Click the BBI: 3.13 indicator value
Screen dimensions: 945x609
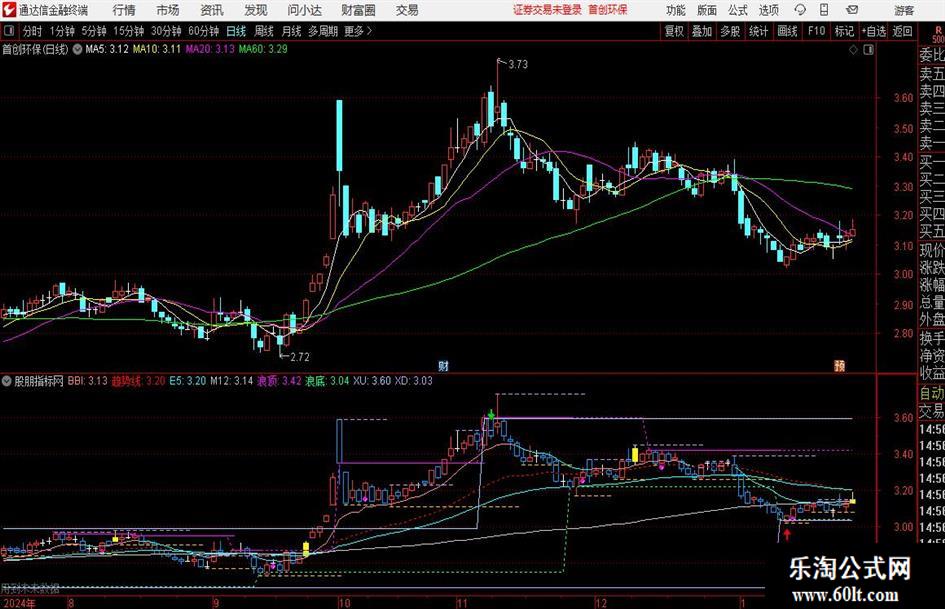pyautogui.click(x=87, y=381)
